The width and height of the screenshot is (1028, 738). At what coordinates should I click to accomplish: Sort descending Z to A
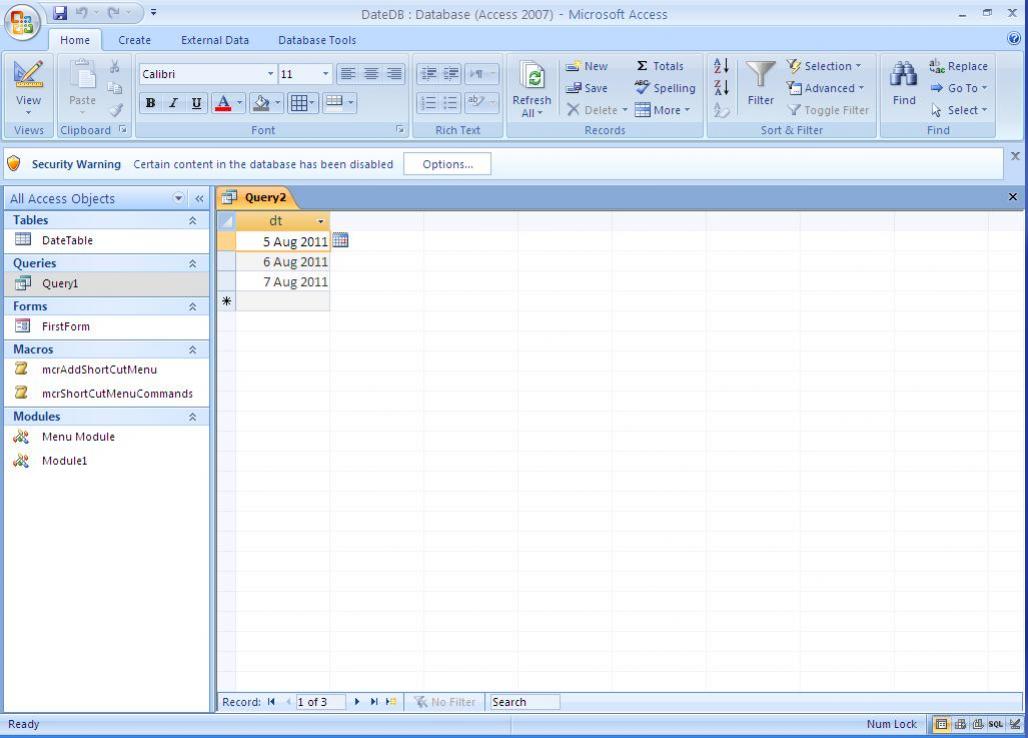(721, 88)
